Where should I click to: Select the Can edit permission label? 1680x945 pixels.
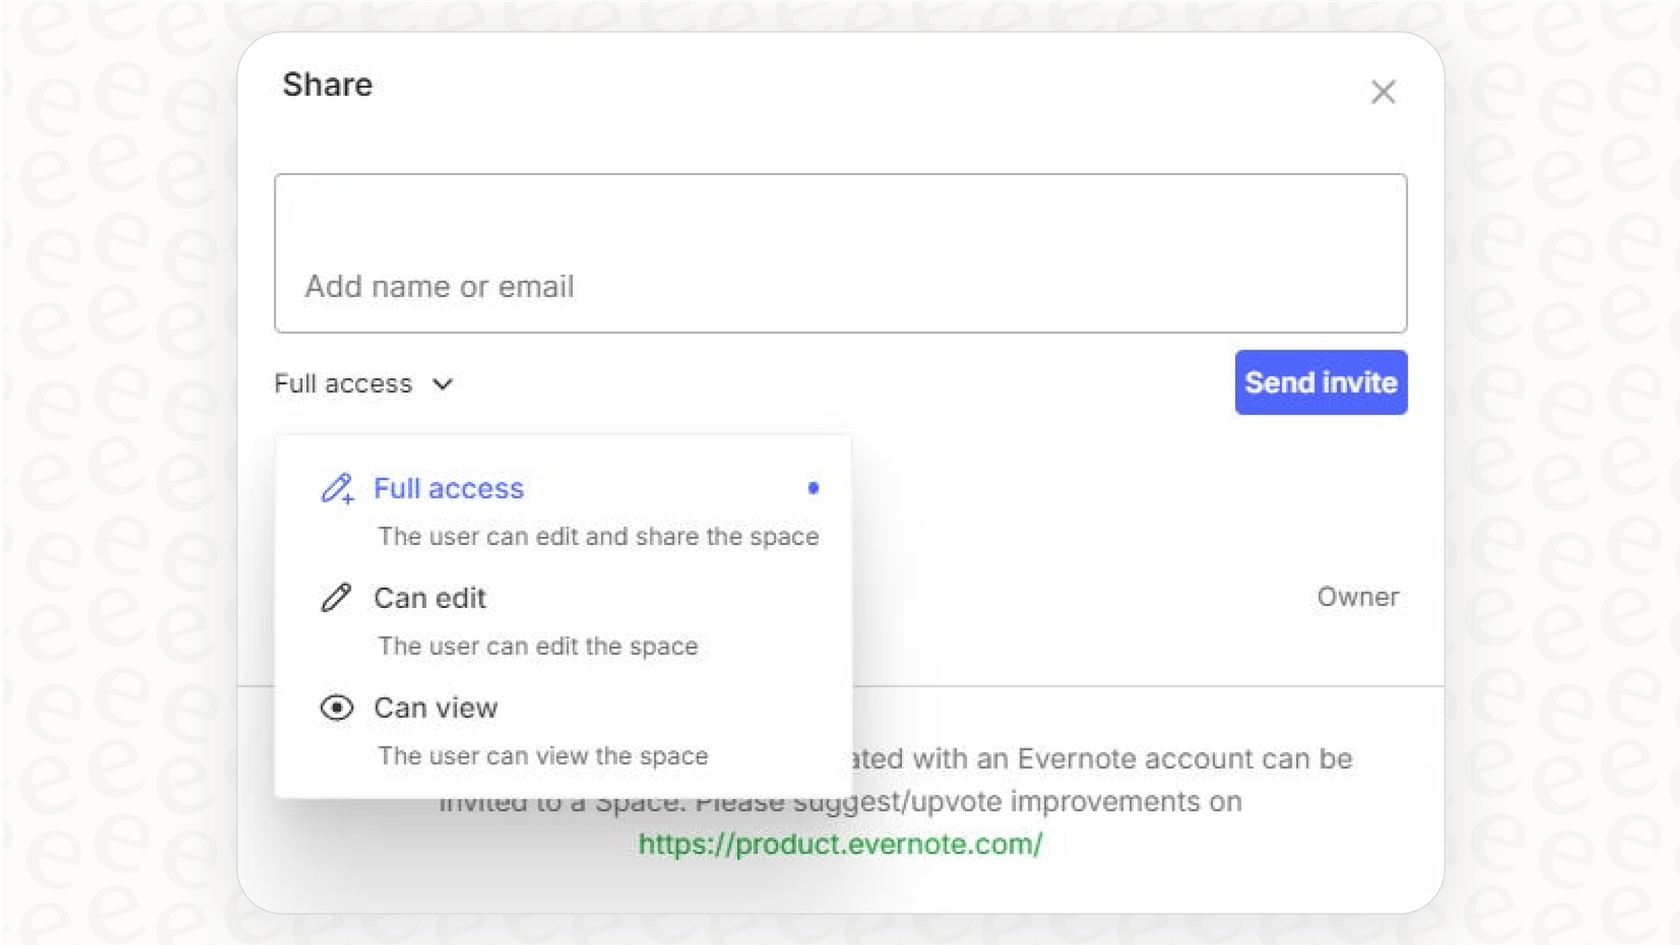pyautogui.click(x=430, y=598)
